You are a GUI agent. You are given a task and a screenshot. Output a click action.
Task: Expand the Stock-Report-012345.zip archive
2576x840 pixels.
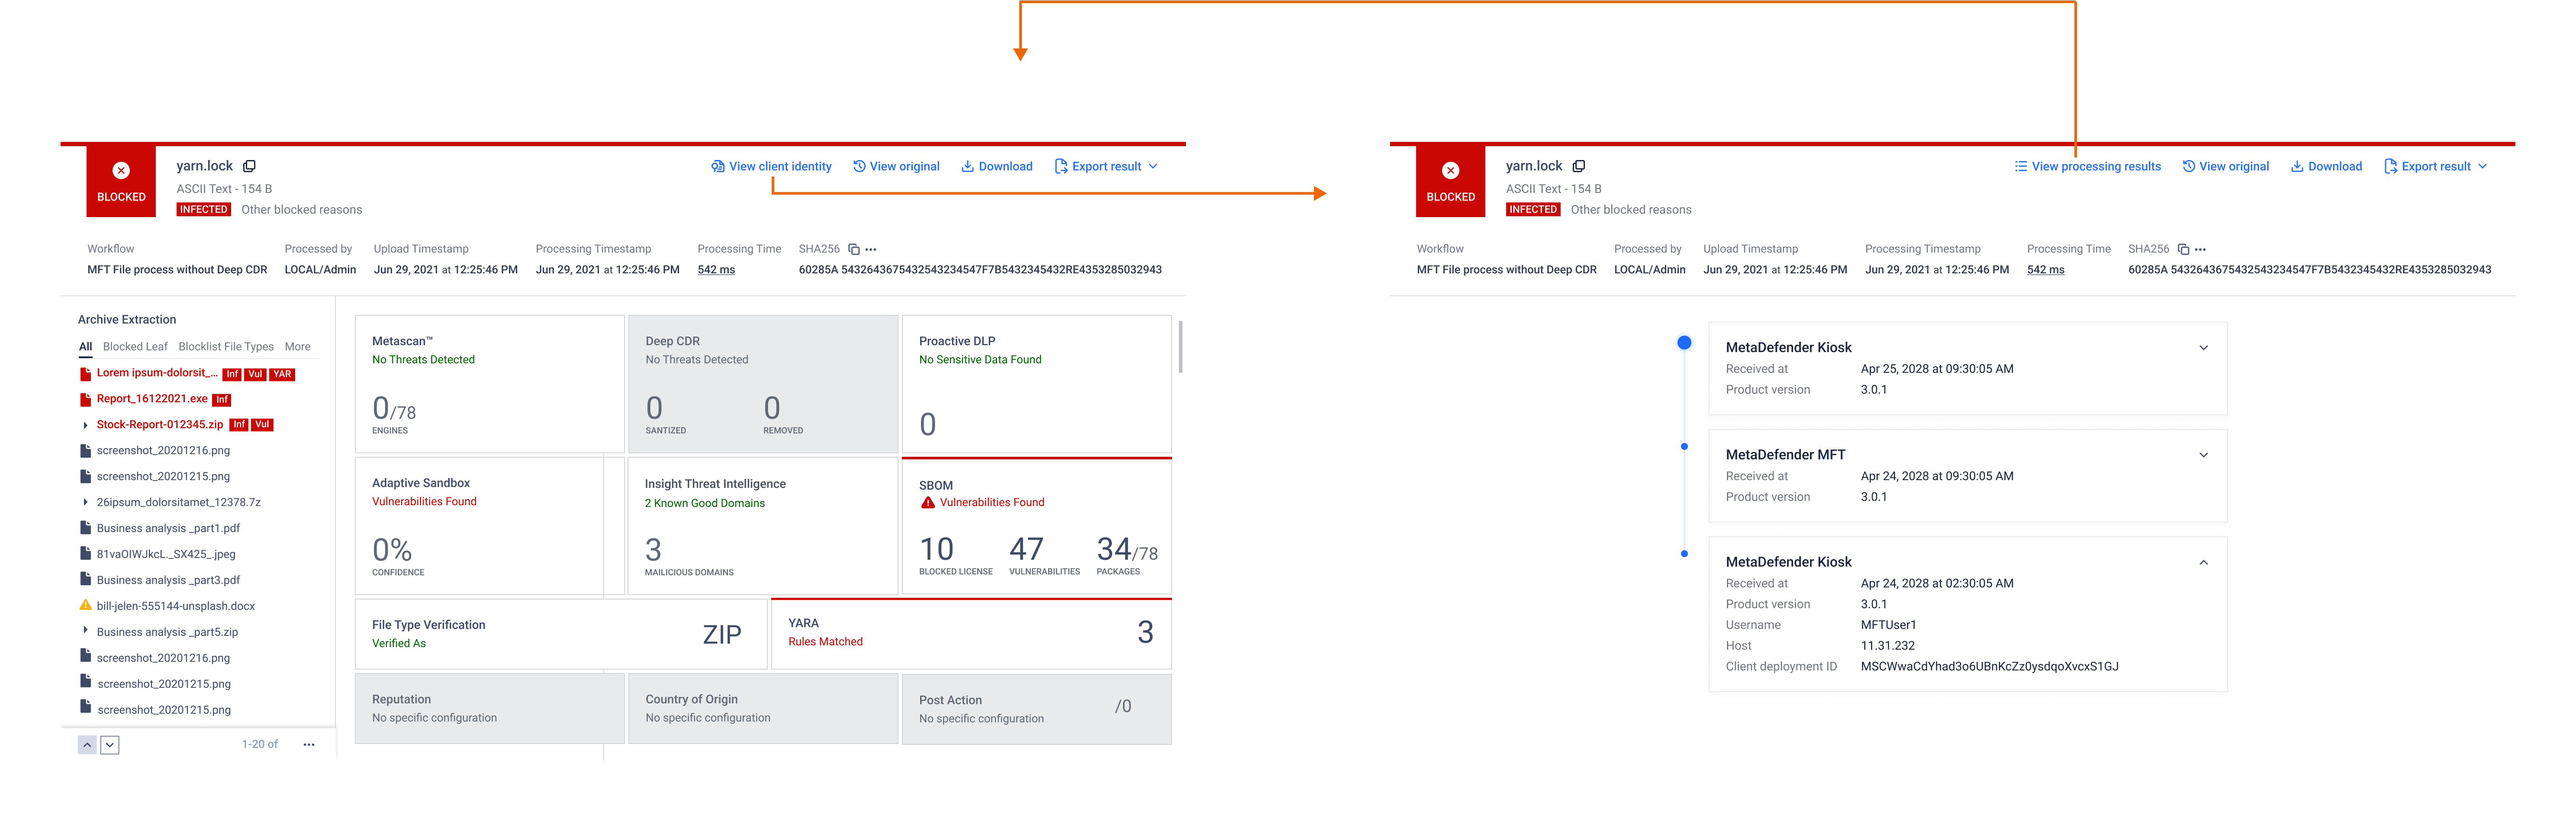(86, 425)
